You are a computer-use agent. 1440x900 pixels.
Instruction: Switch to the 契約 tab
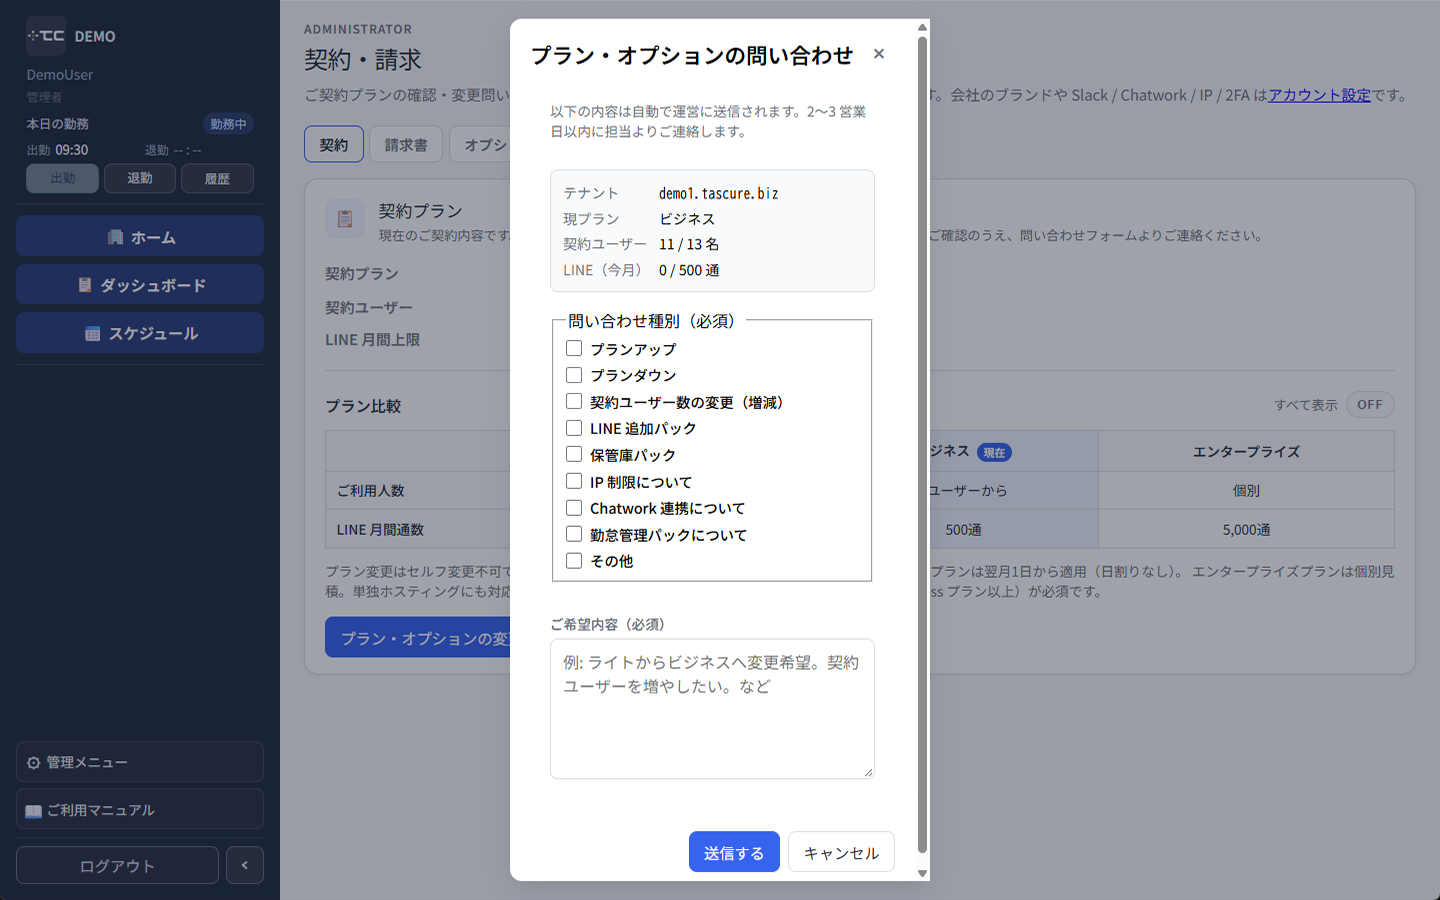click(x=334, y=144)
